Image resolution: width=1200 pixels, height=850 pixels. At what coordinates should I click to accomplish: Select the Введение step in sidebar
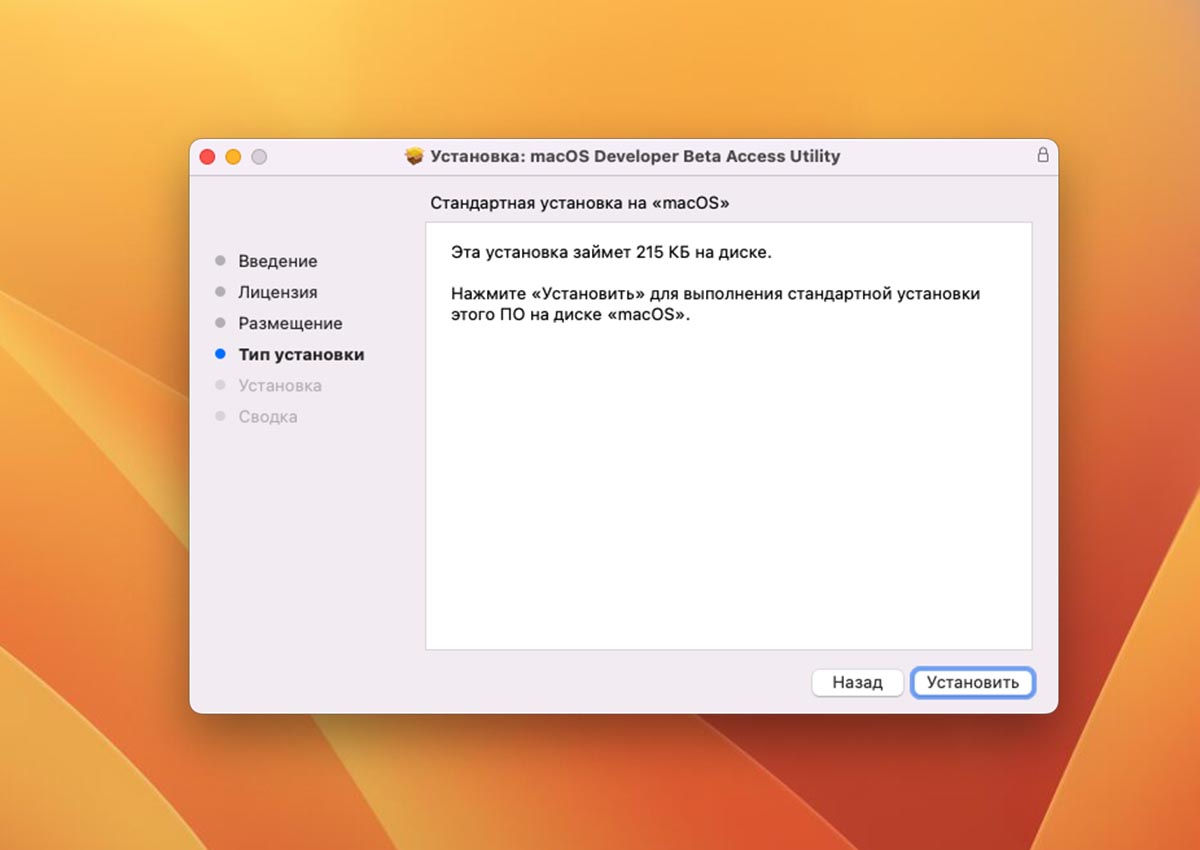coord(277,261)
